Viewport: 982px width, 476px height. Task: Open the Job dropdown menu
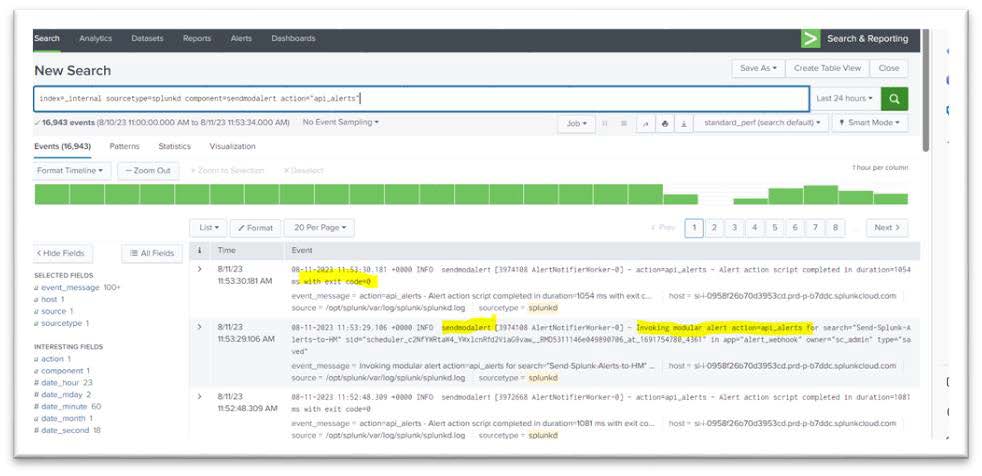click(576, 123)
